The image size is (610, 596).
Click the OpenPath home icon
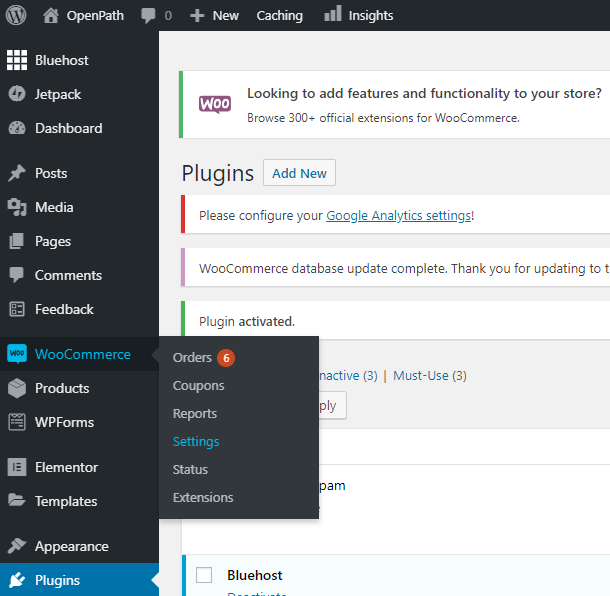coord(51,16)
